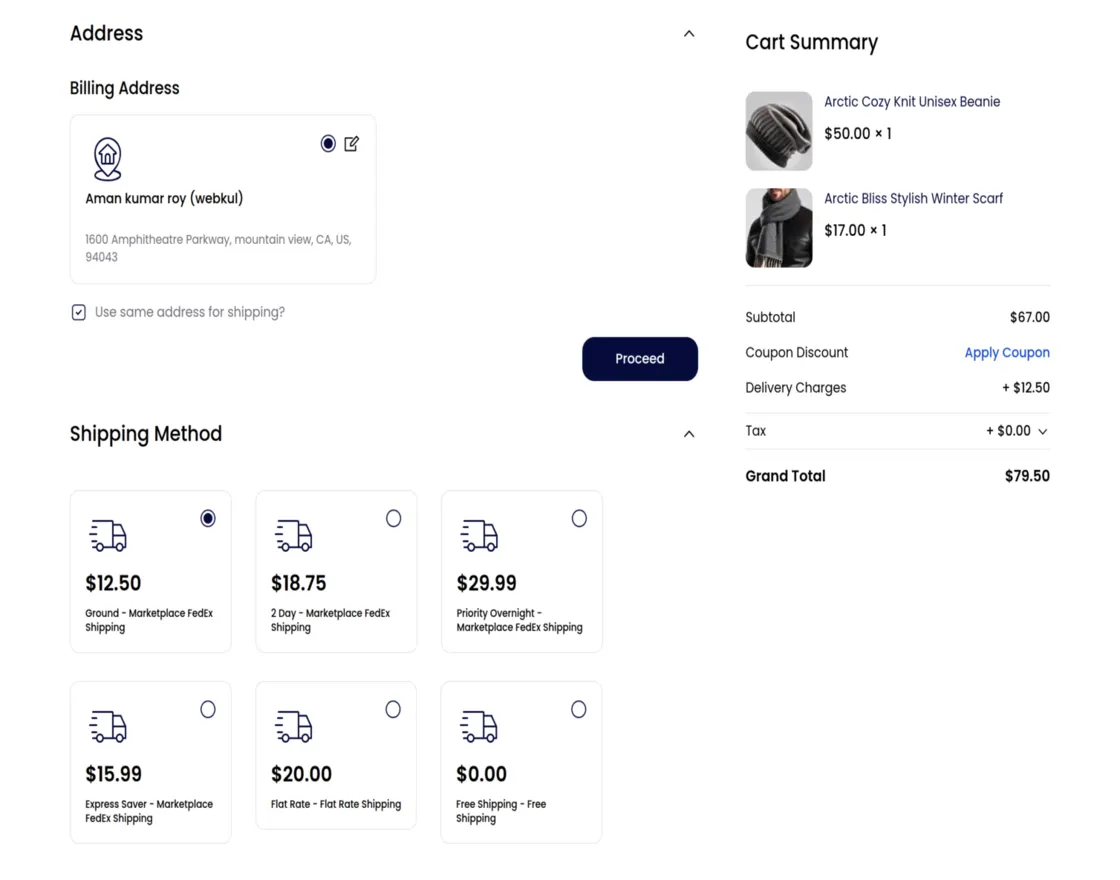Select the Aman kumar roy billing address radio
1120x880 pixels.
point(328,144)
